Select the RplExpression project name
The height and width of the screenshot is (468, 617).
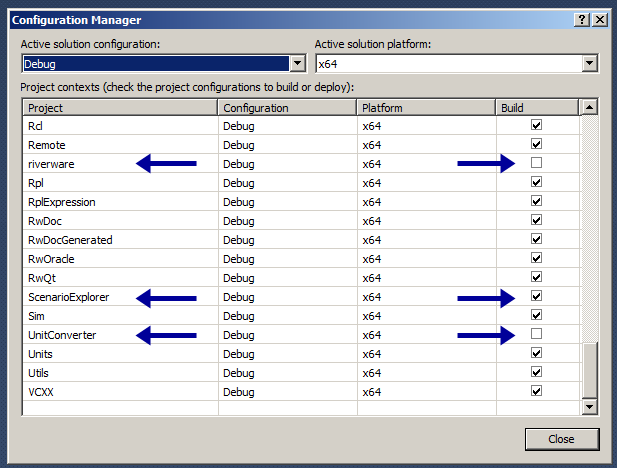click(x=62, y=202)
